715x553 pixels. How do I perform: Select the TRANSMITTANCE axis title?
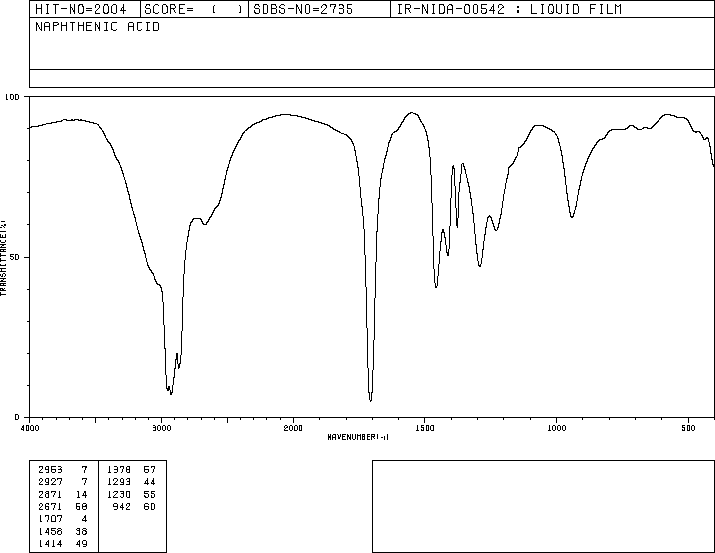click(3, 258)
